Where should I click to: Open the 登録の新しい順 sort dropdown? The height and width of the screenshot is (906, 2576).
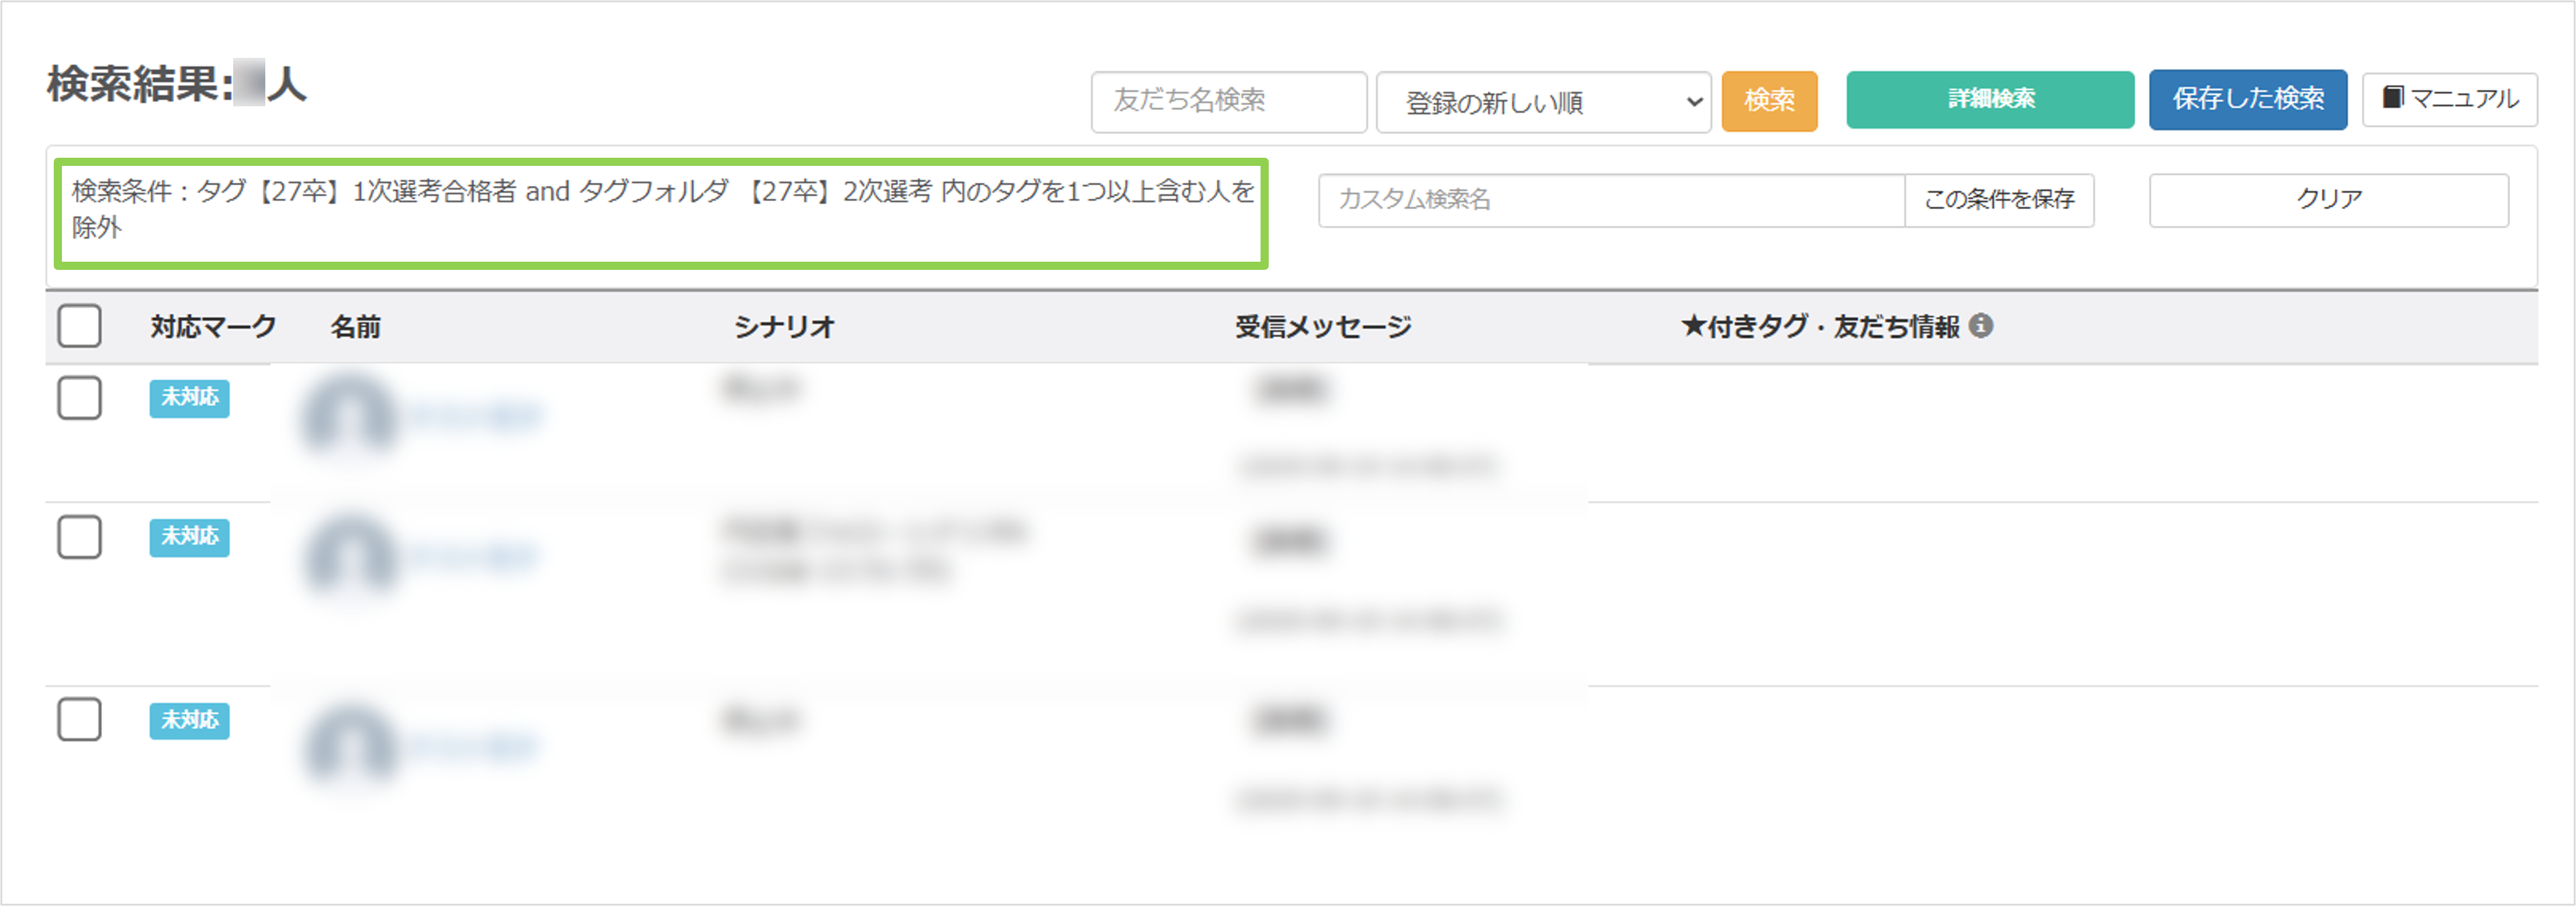[1543, 102]
